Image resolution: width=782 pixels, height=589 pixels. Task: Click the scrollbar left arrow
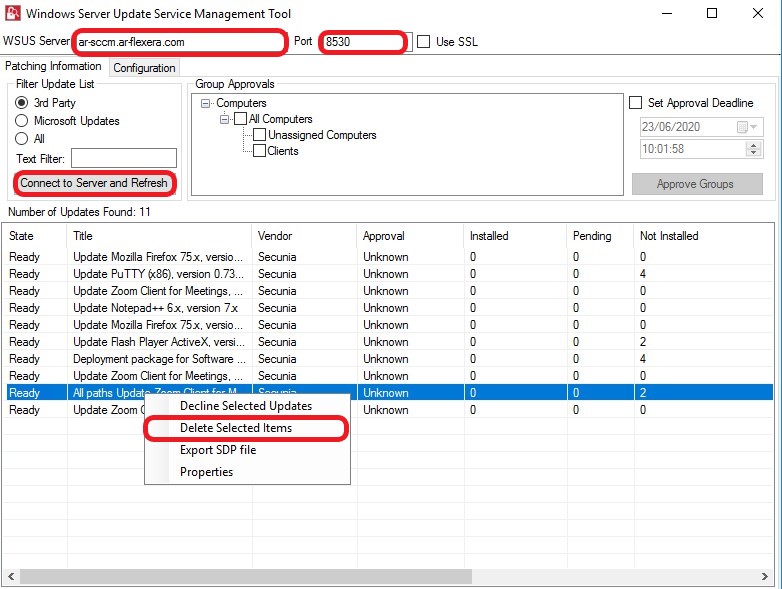click(10, 577)
